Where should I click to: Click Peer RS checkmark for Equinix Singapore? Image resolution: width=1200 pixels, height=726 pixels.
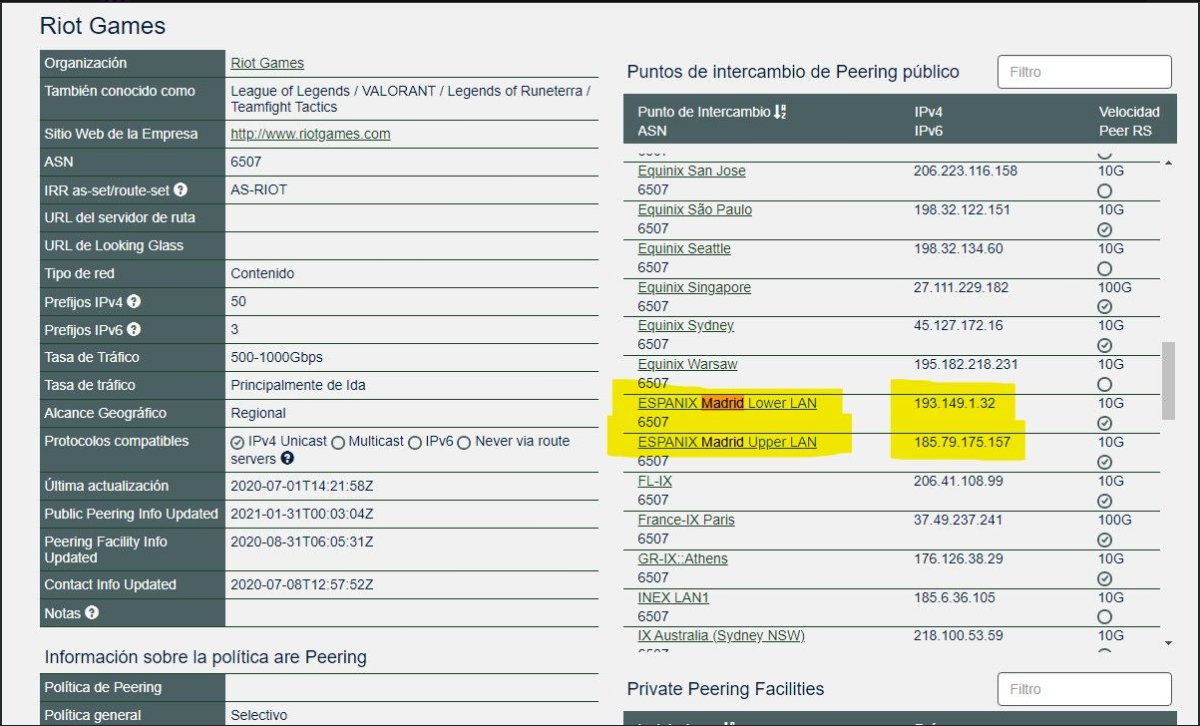click(x=1105, y=307)
